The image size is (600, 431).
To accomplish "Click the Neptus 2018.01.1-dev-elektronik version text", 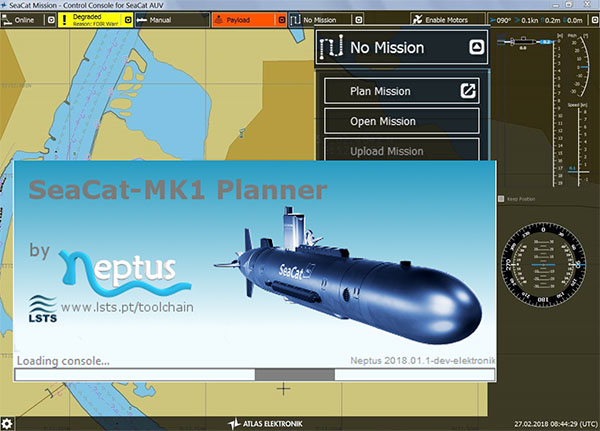I will (422, 360).
